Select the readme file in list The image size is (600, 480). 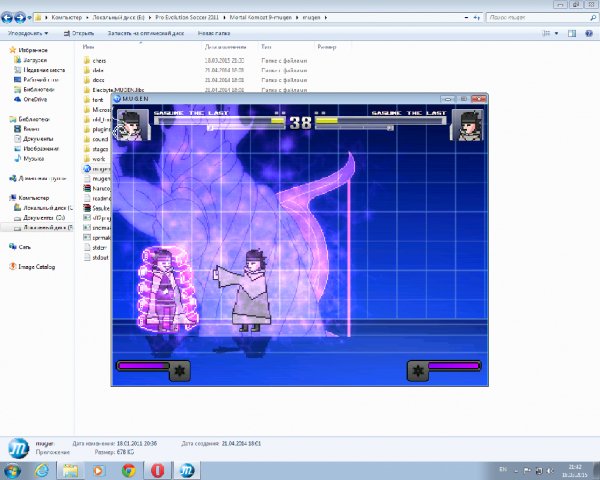[x=101, y=198]
